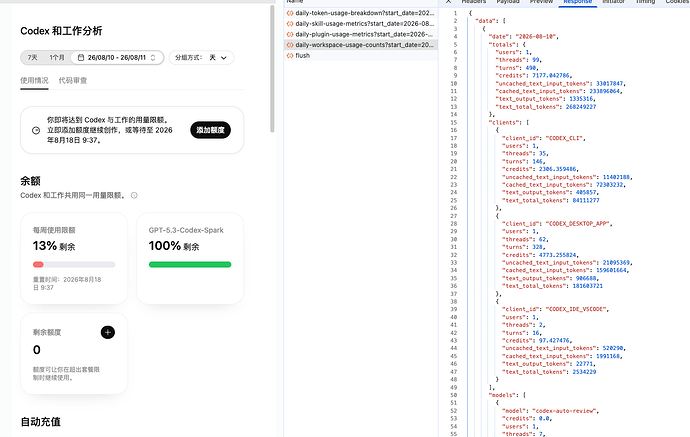Select the daily-workspace-usage-counts network request
Viewport: 690px width, 437px height.
(x=361, y=45)
